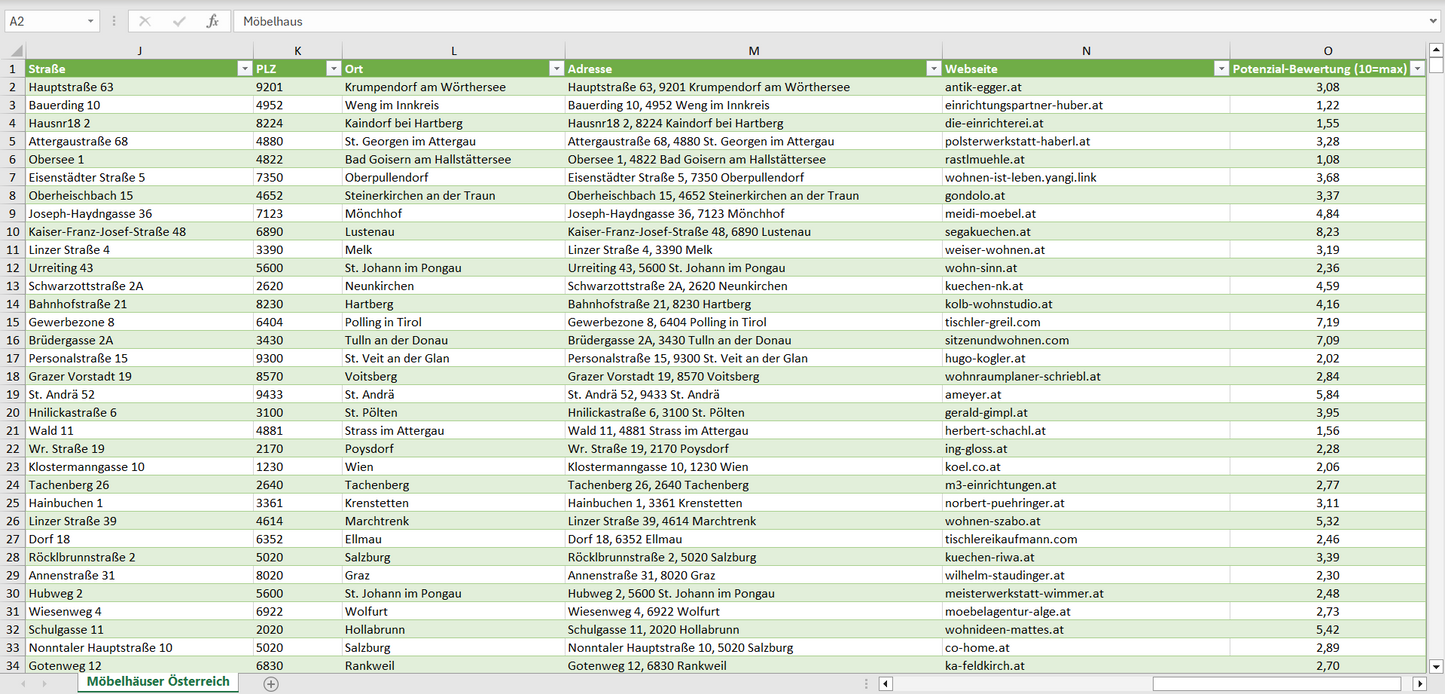Image resolution: width=1445 pixels, height=694 pixels.
Task: Add a new sheet with plus button
Action: point(270,683)
